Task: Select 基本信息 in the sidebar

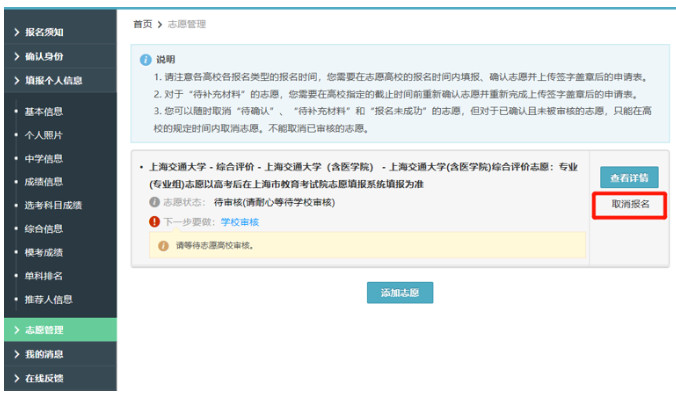Action: coord(44,112)
